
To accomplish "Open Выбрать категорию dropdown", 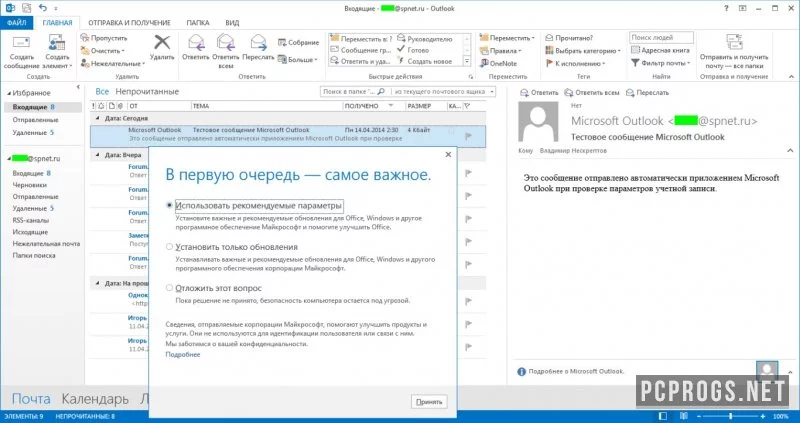I will [583, 51].
